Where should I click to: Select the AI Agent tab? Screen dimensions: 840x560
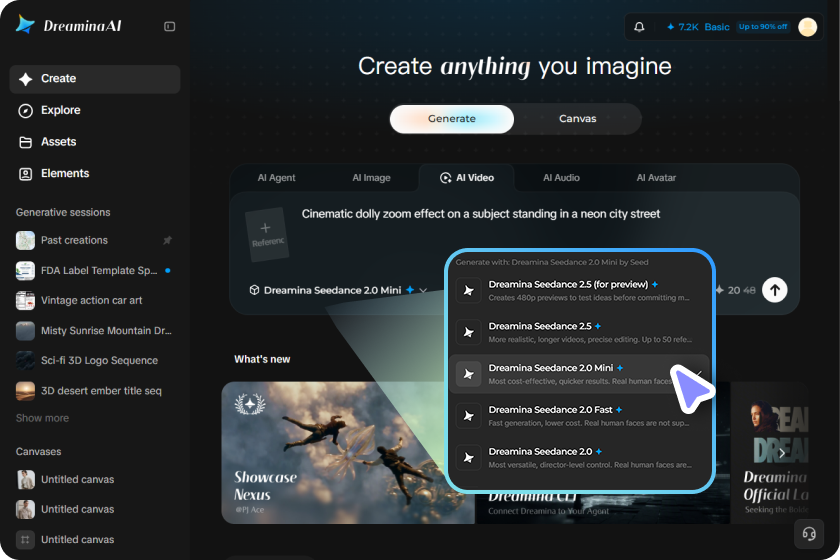click(276, 178)
